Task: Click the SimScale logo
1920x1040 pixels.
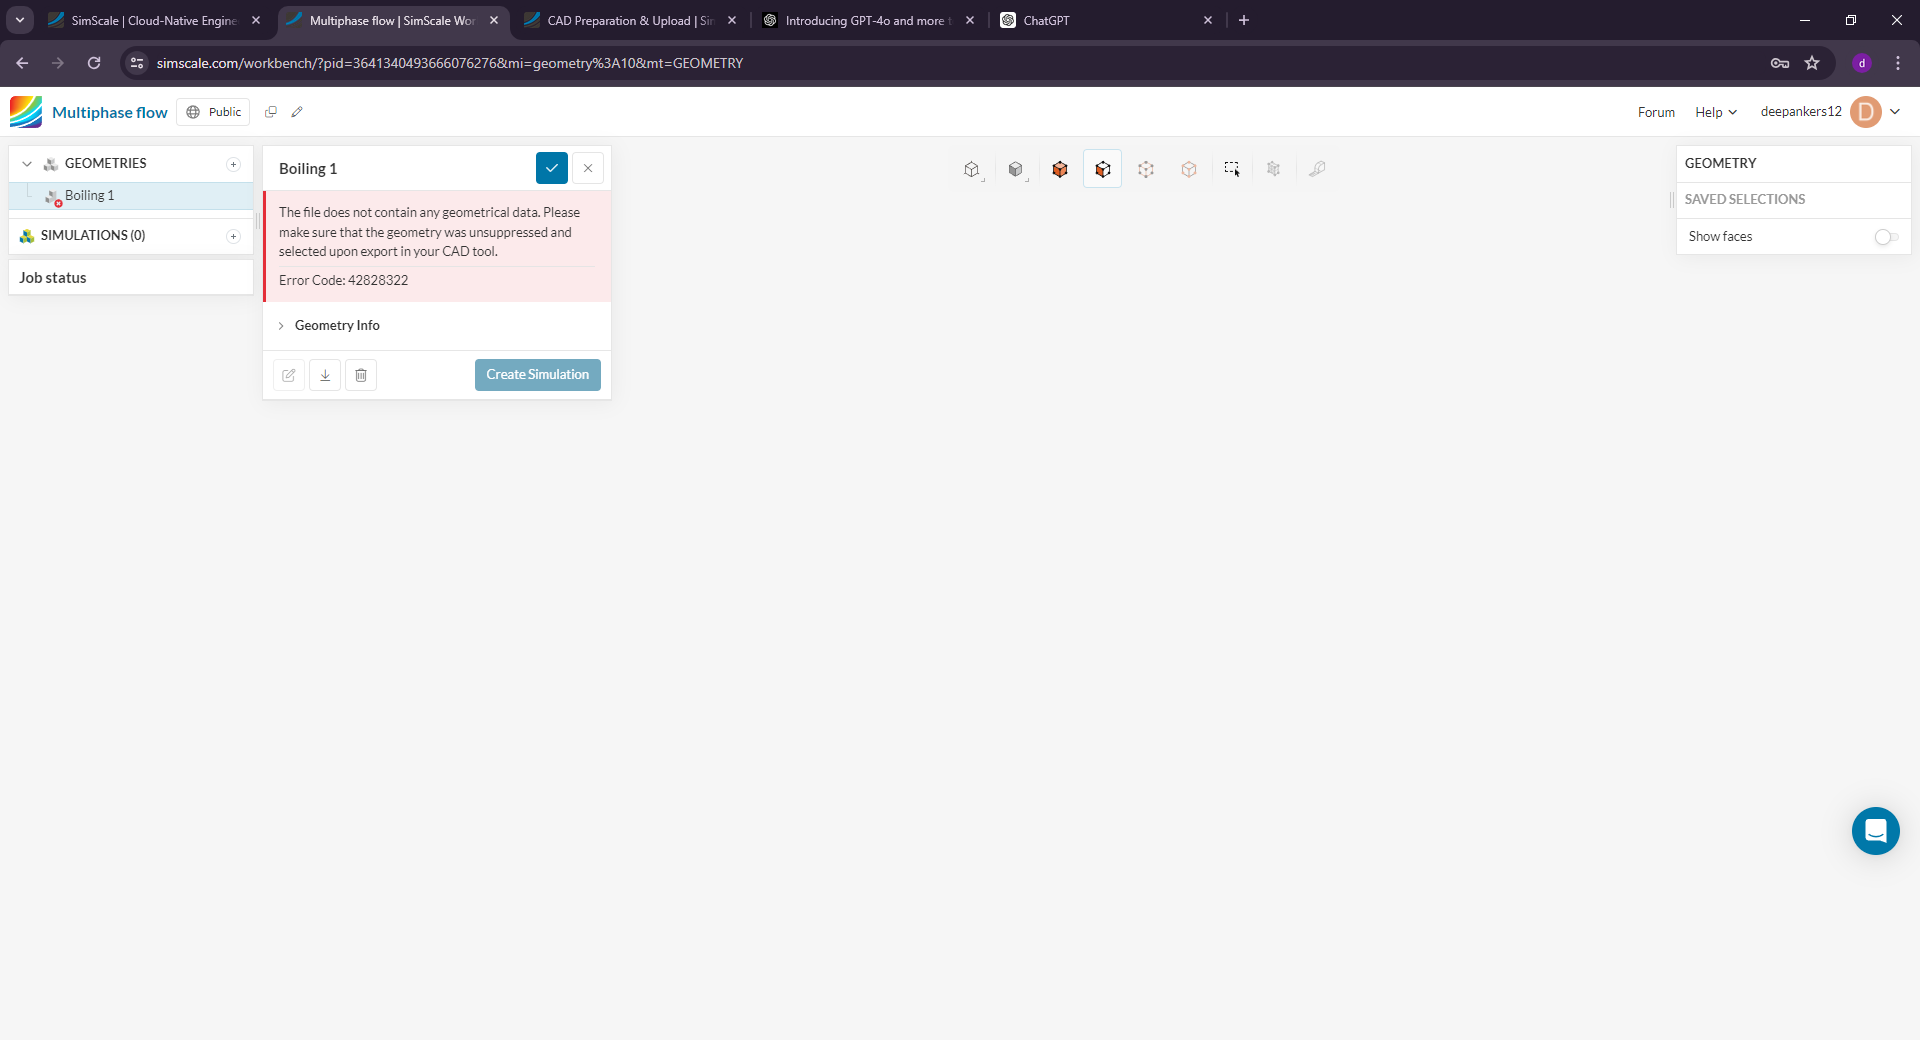Action: (26, 112)
